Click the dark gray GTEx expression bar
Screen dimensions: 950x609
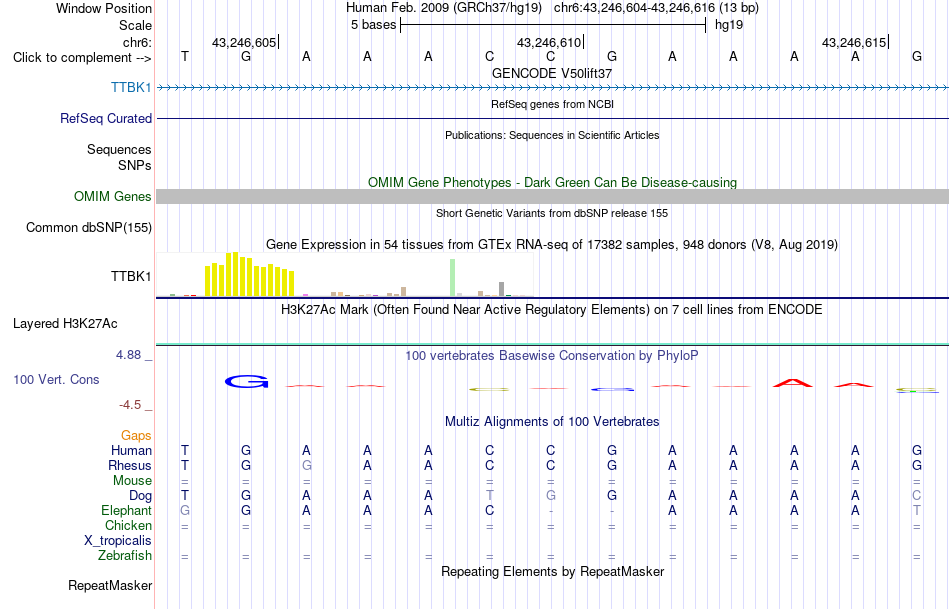[x=501, y=289]
